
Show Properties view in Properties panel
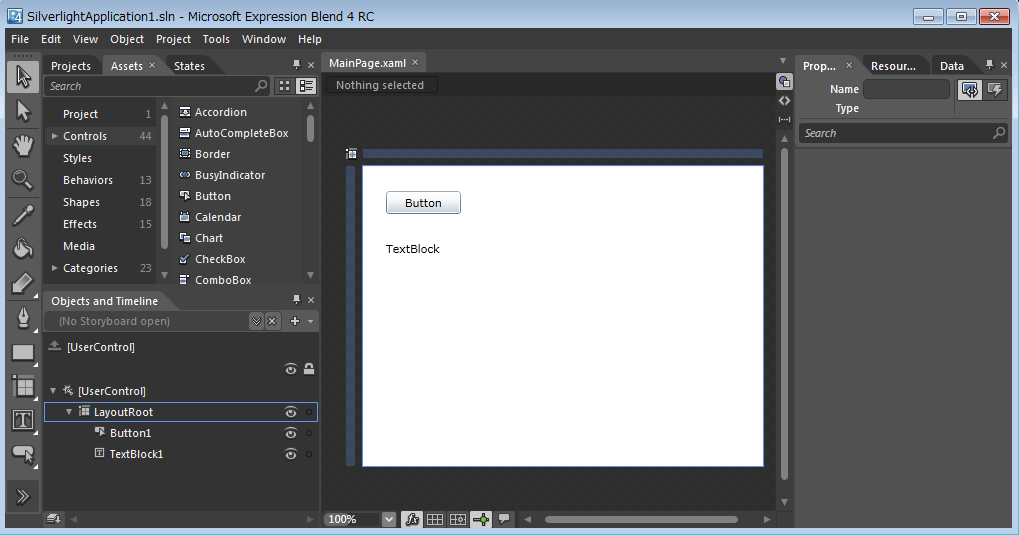970,89
